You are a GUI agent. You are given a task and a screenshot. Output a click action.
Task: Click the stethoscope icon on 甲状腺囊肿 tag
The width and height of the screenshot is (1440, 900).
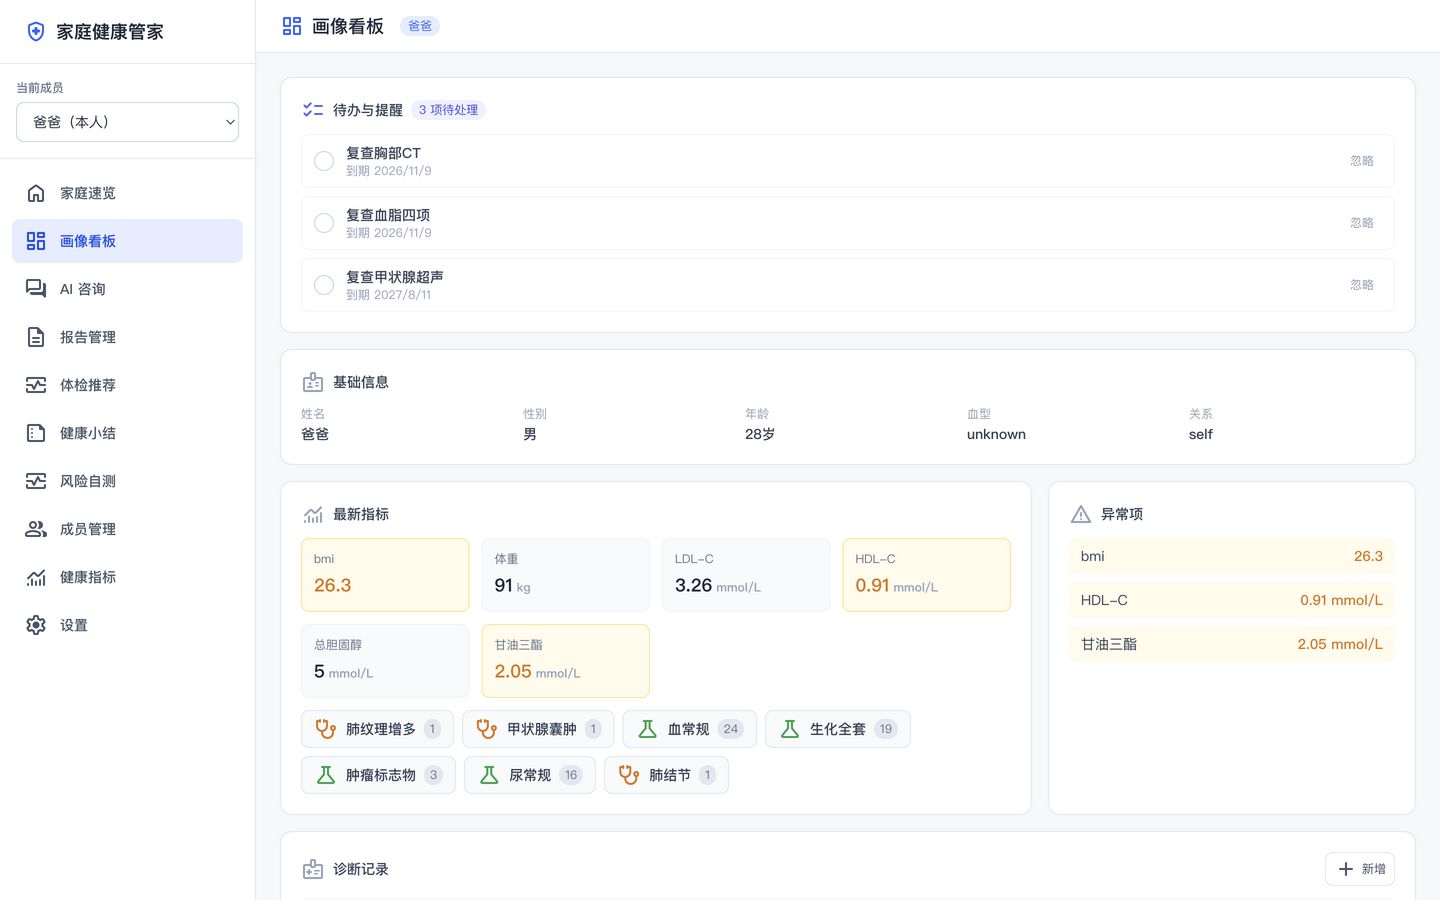(487, 729)
